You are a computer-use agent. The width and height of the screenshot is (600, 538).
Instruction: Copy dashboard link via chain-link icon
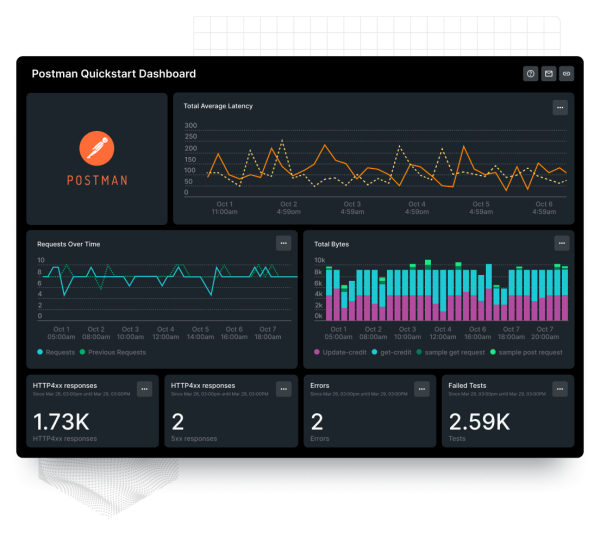coord(566,73)
